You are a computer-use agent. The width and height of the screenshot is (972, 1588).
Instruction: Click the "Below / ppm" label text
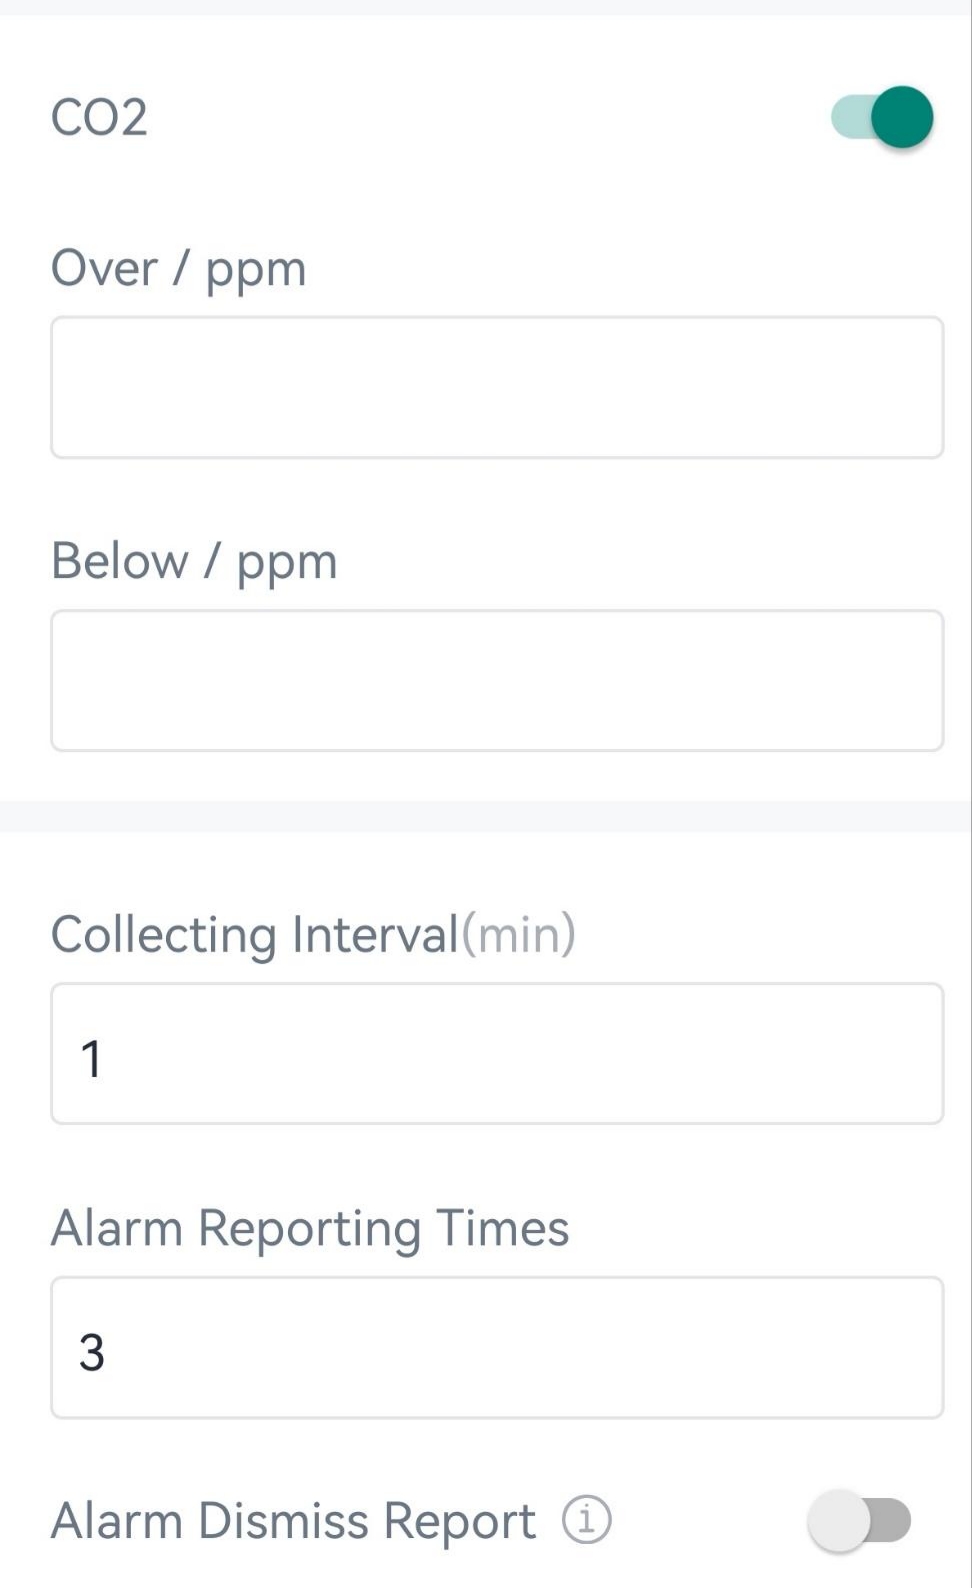(x=194, y=561)
